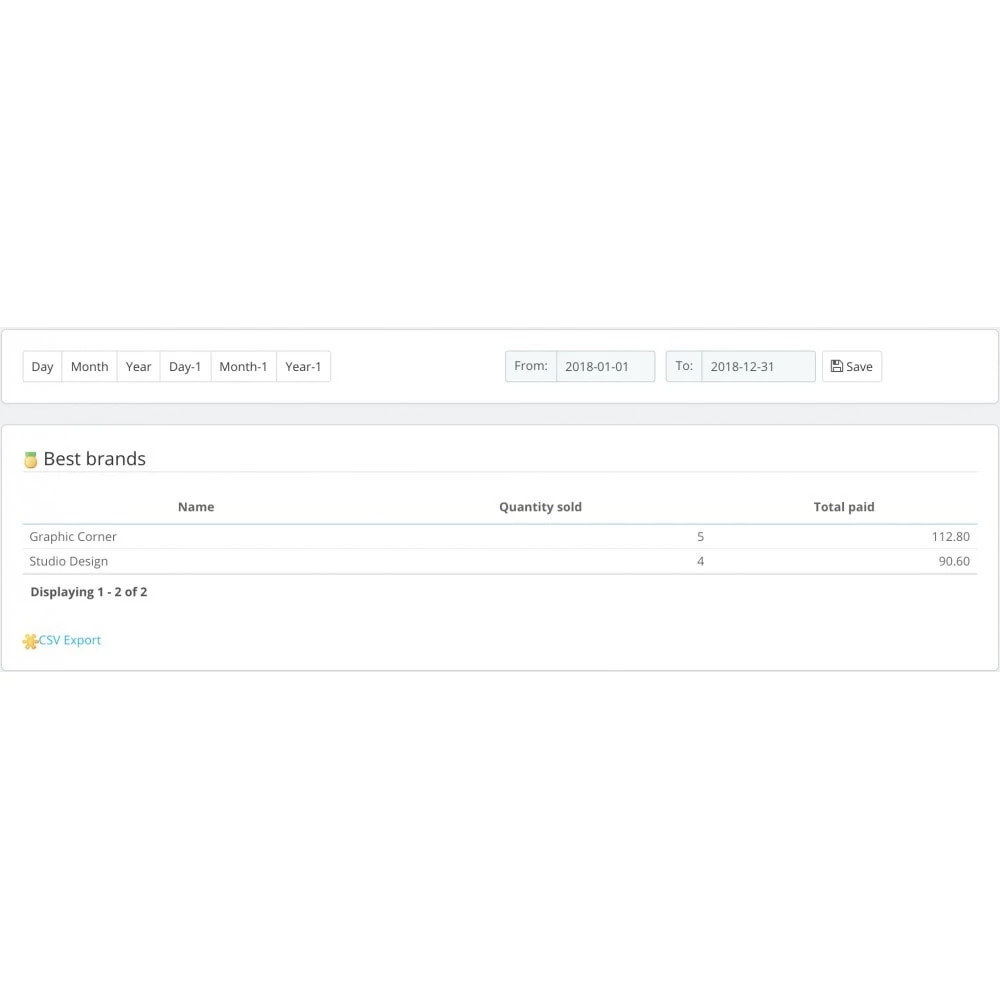The height and width of the screenshot is (1000, 1000).
Task: Switch to Month-1 period
Action: (x=243, y=367)
